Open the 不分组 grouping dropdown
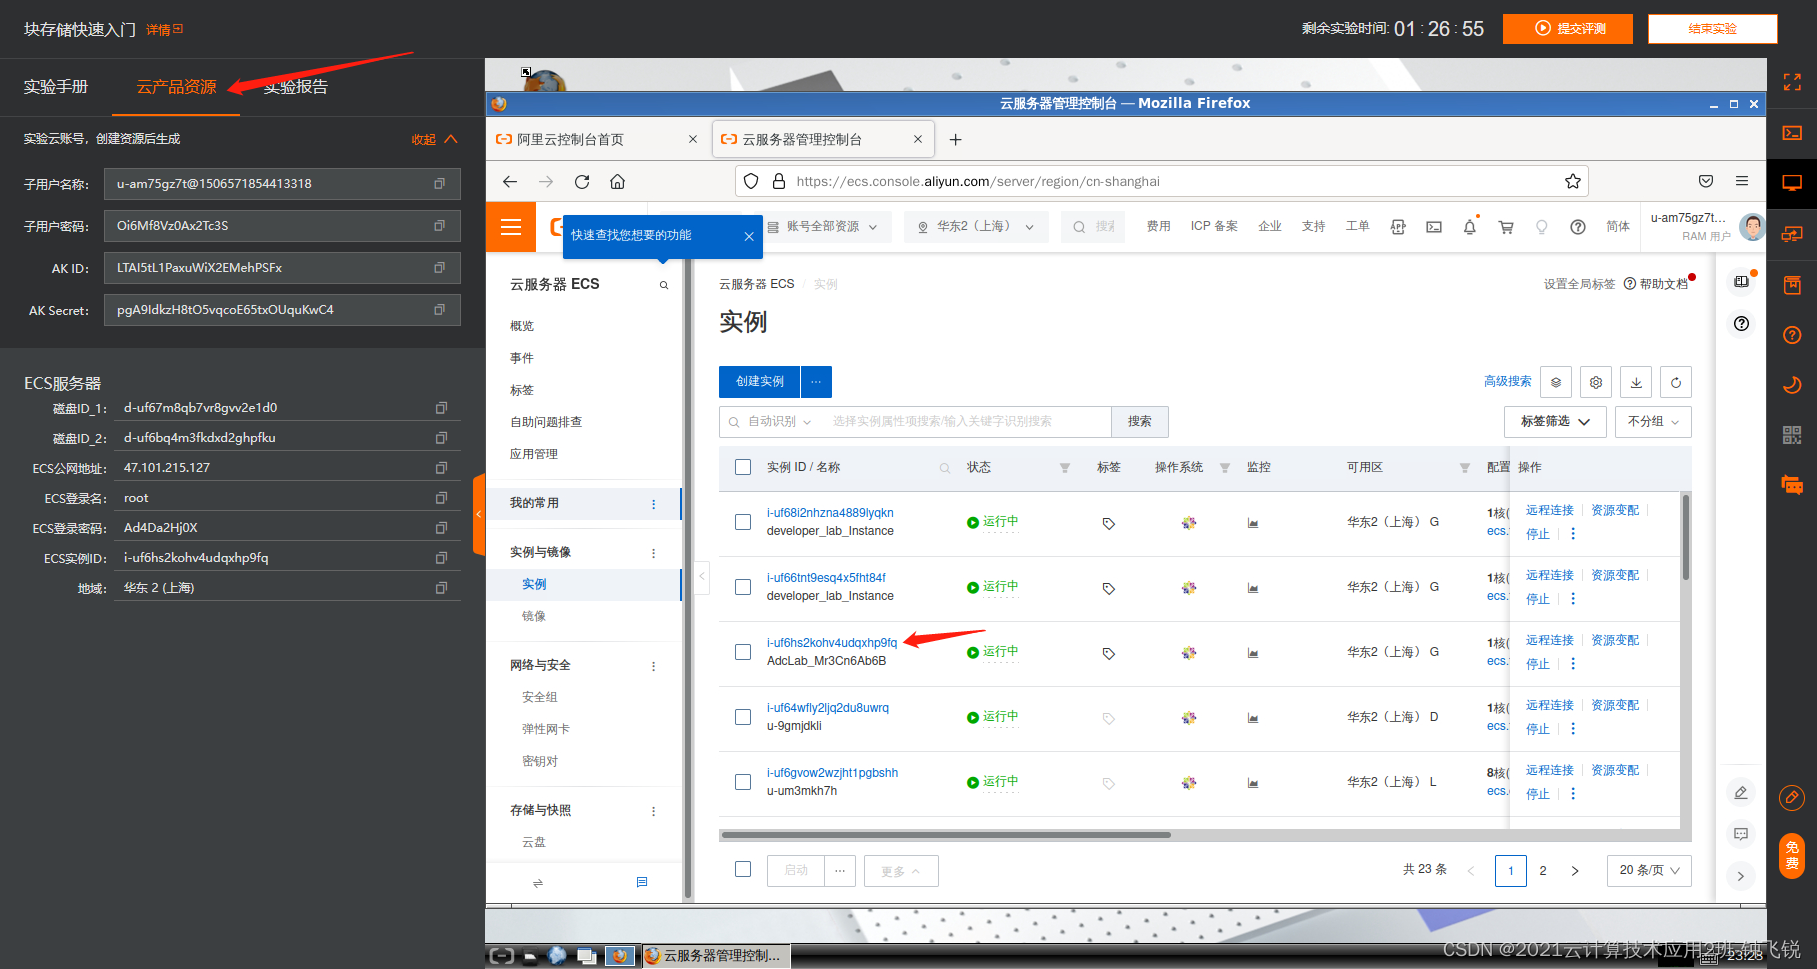 pyautogui.click(x=1653, y=422)
